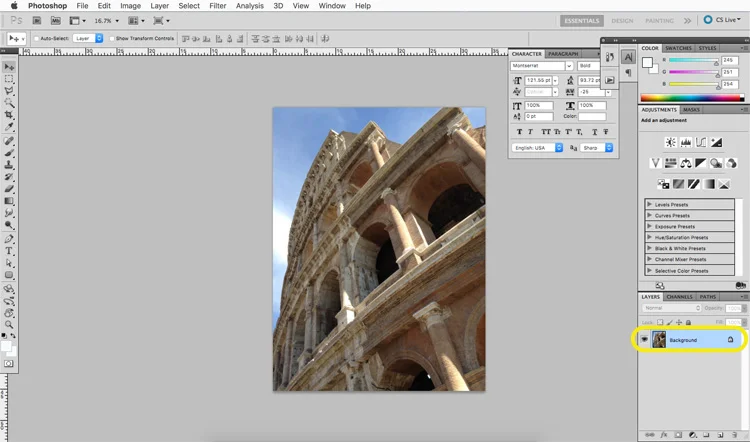Toggle Lock transparent pixels in Layers panel

click(660, 322)
